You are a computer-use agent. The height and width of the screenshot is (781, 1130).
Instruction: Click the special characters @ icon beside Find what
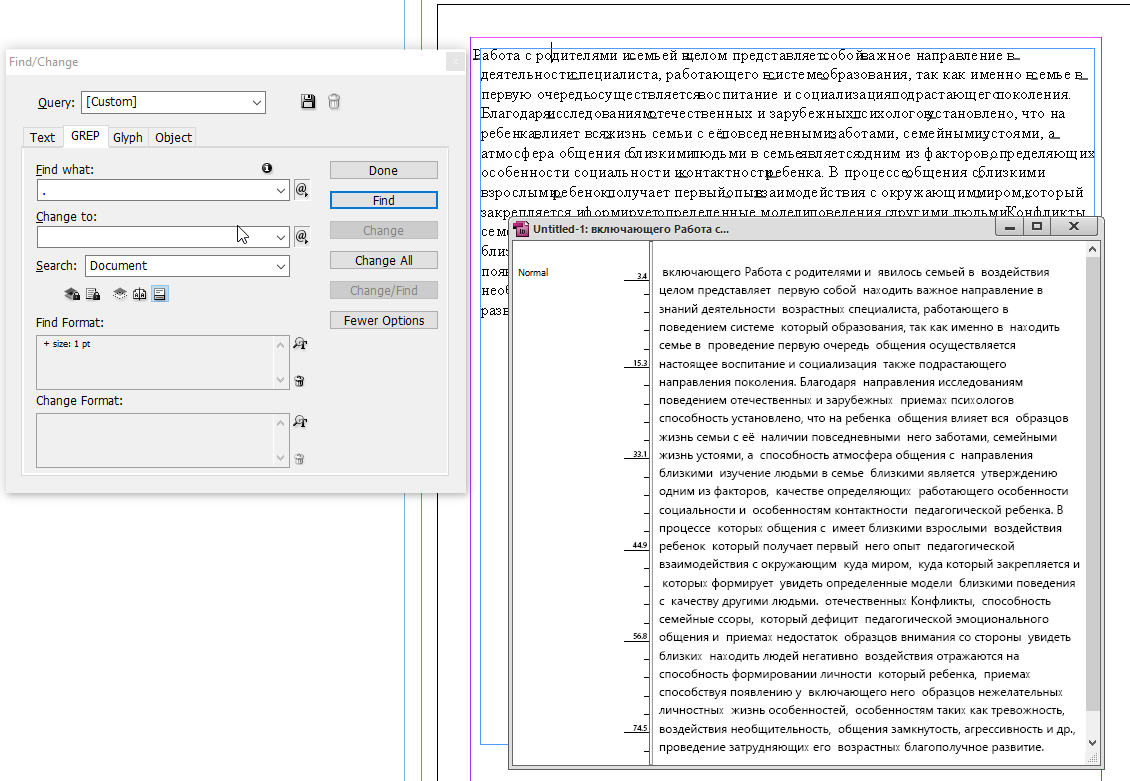(x=301, y=190)
